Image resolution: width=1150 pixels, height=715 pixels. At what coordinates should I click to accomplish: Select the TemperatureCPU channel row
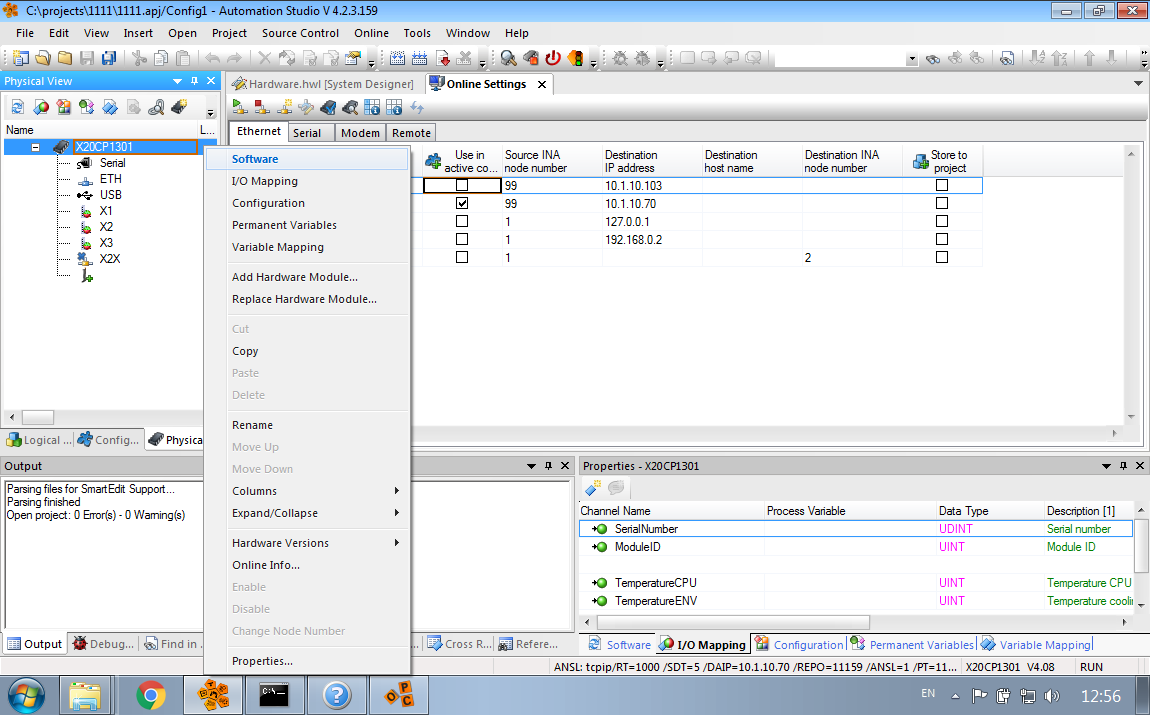pyautogui.click(x=856, y=583)
